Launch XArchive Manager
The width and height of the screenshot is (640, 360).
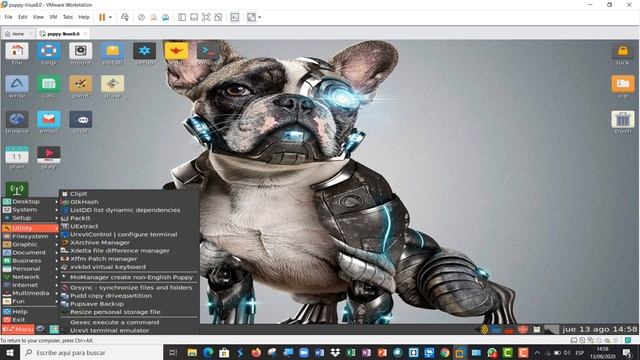pos(129,242)
